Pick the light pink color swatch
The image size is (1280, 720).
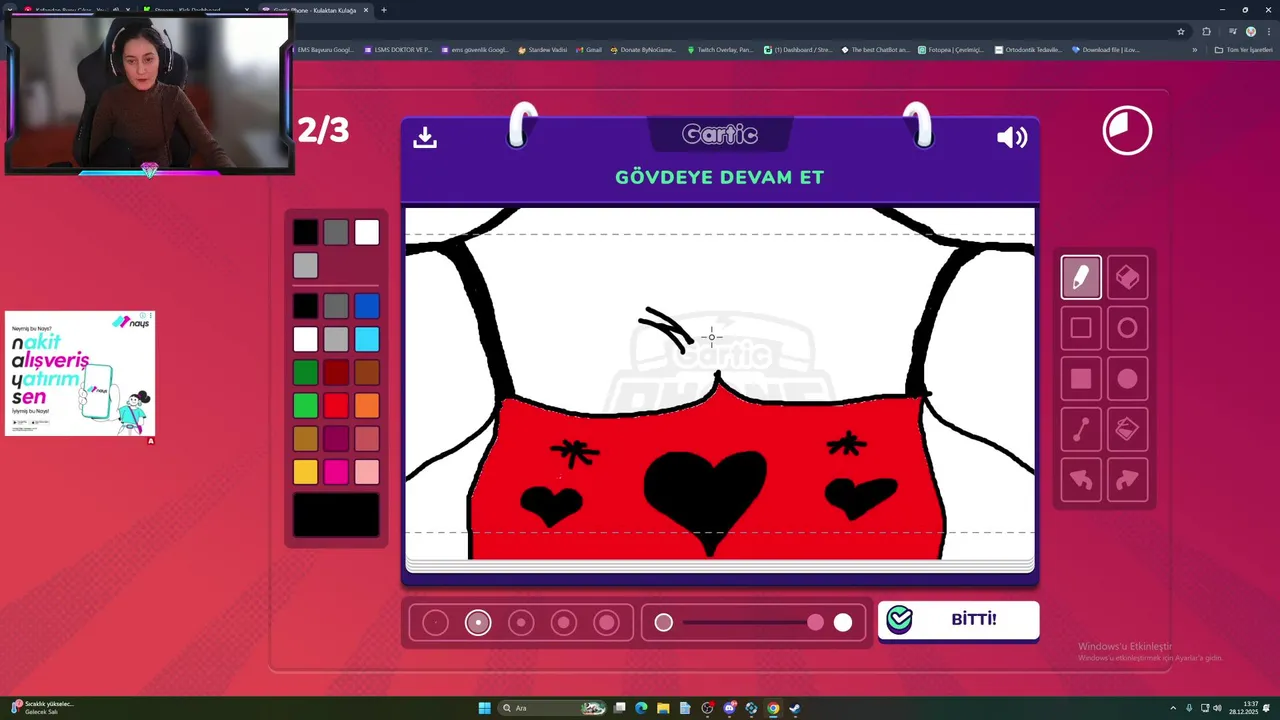[367, 472]
